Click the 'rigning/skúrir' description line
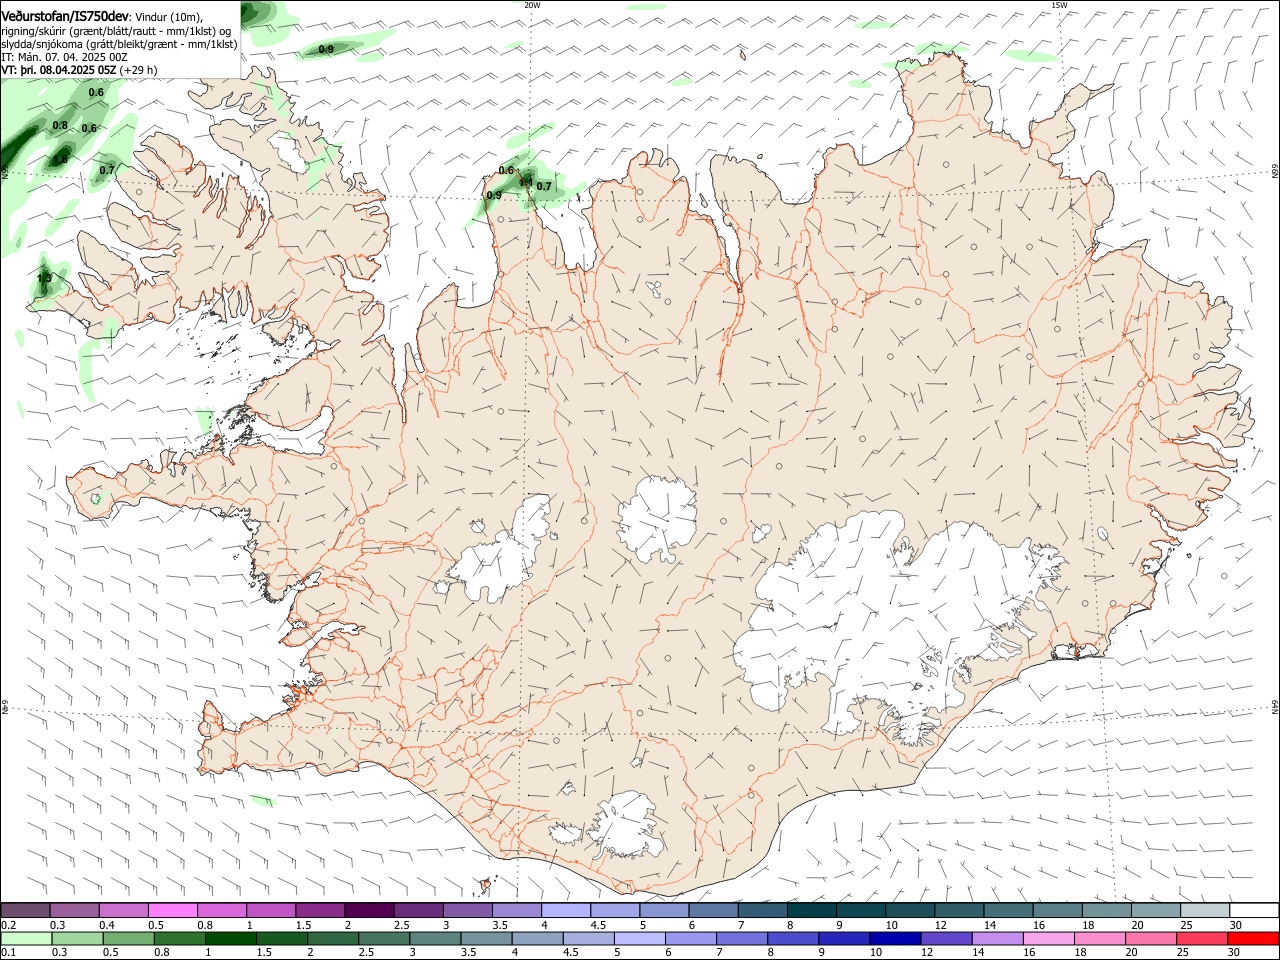Screen dimensions: 1280x960 116,31
